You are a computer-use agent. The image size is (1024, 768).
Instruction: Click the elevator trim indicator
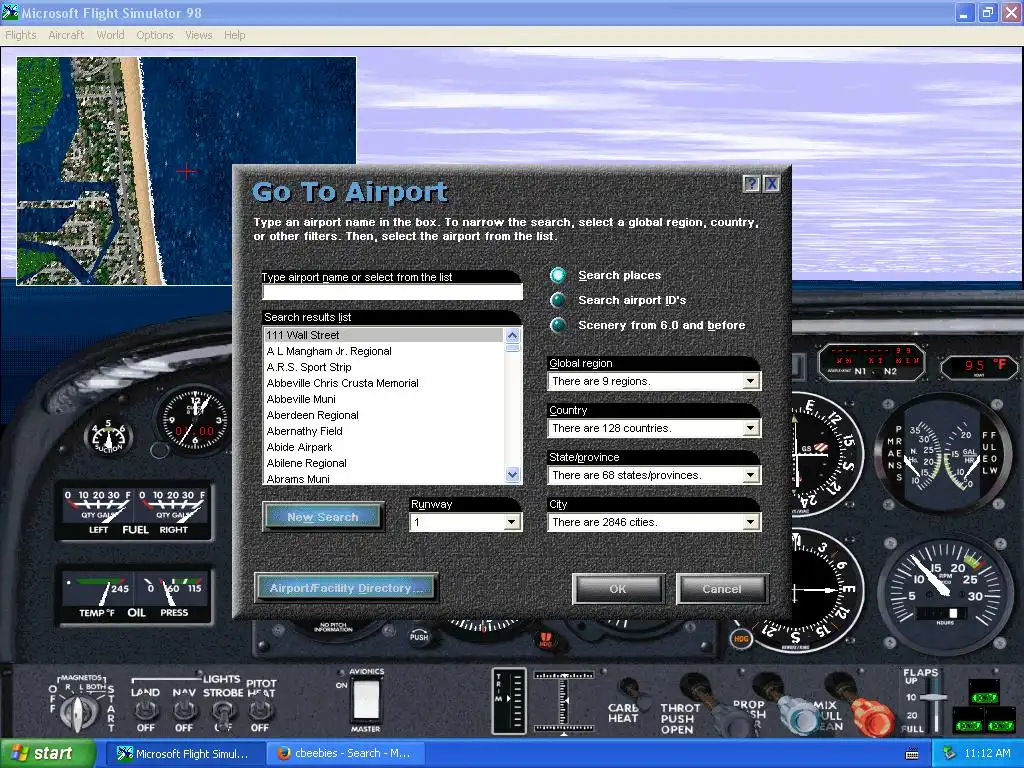(x=510, y=702)
